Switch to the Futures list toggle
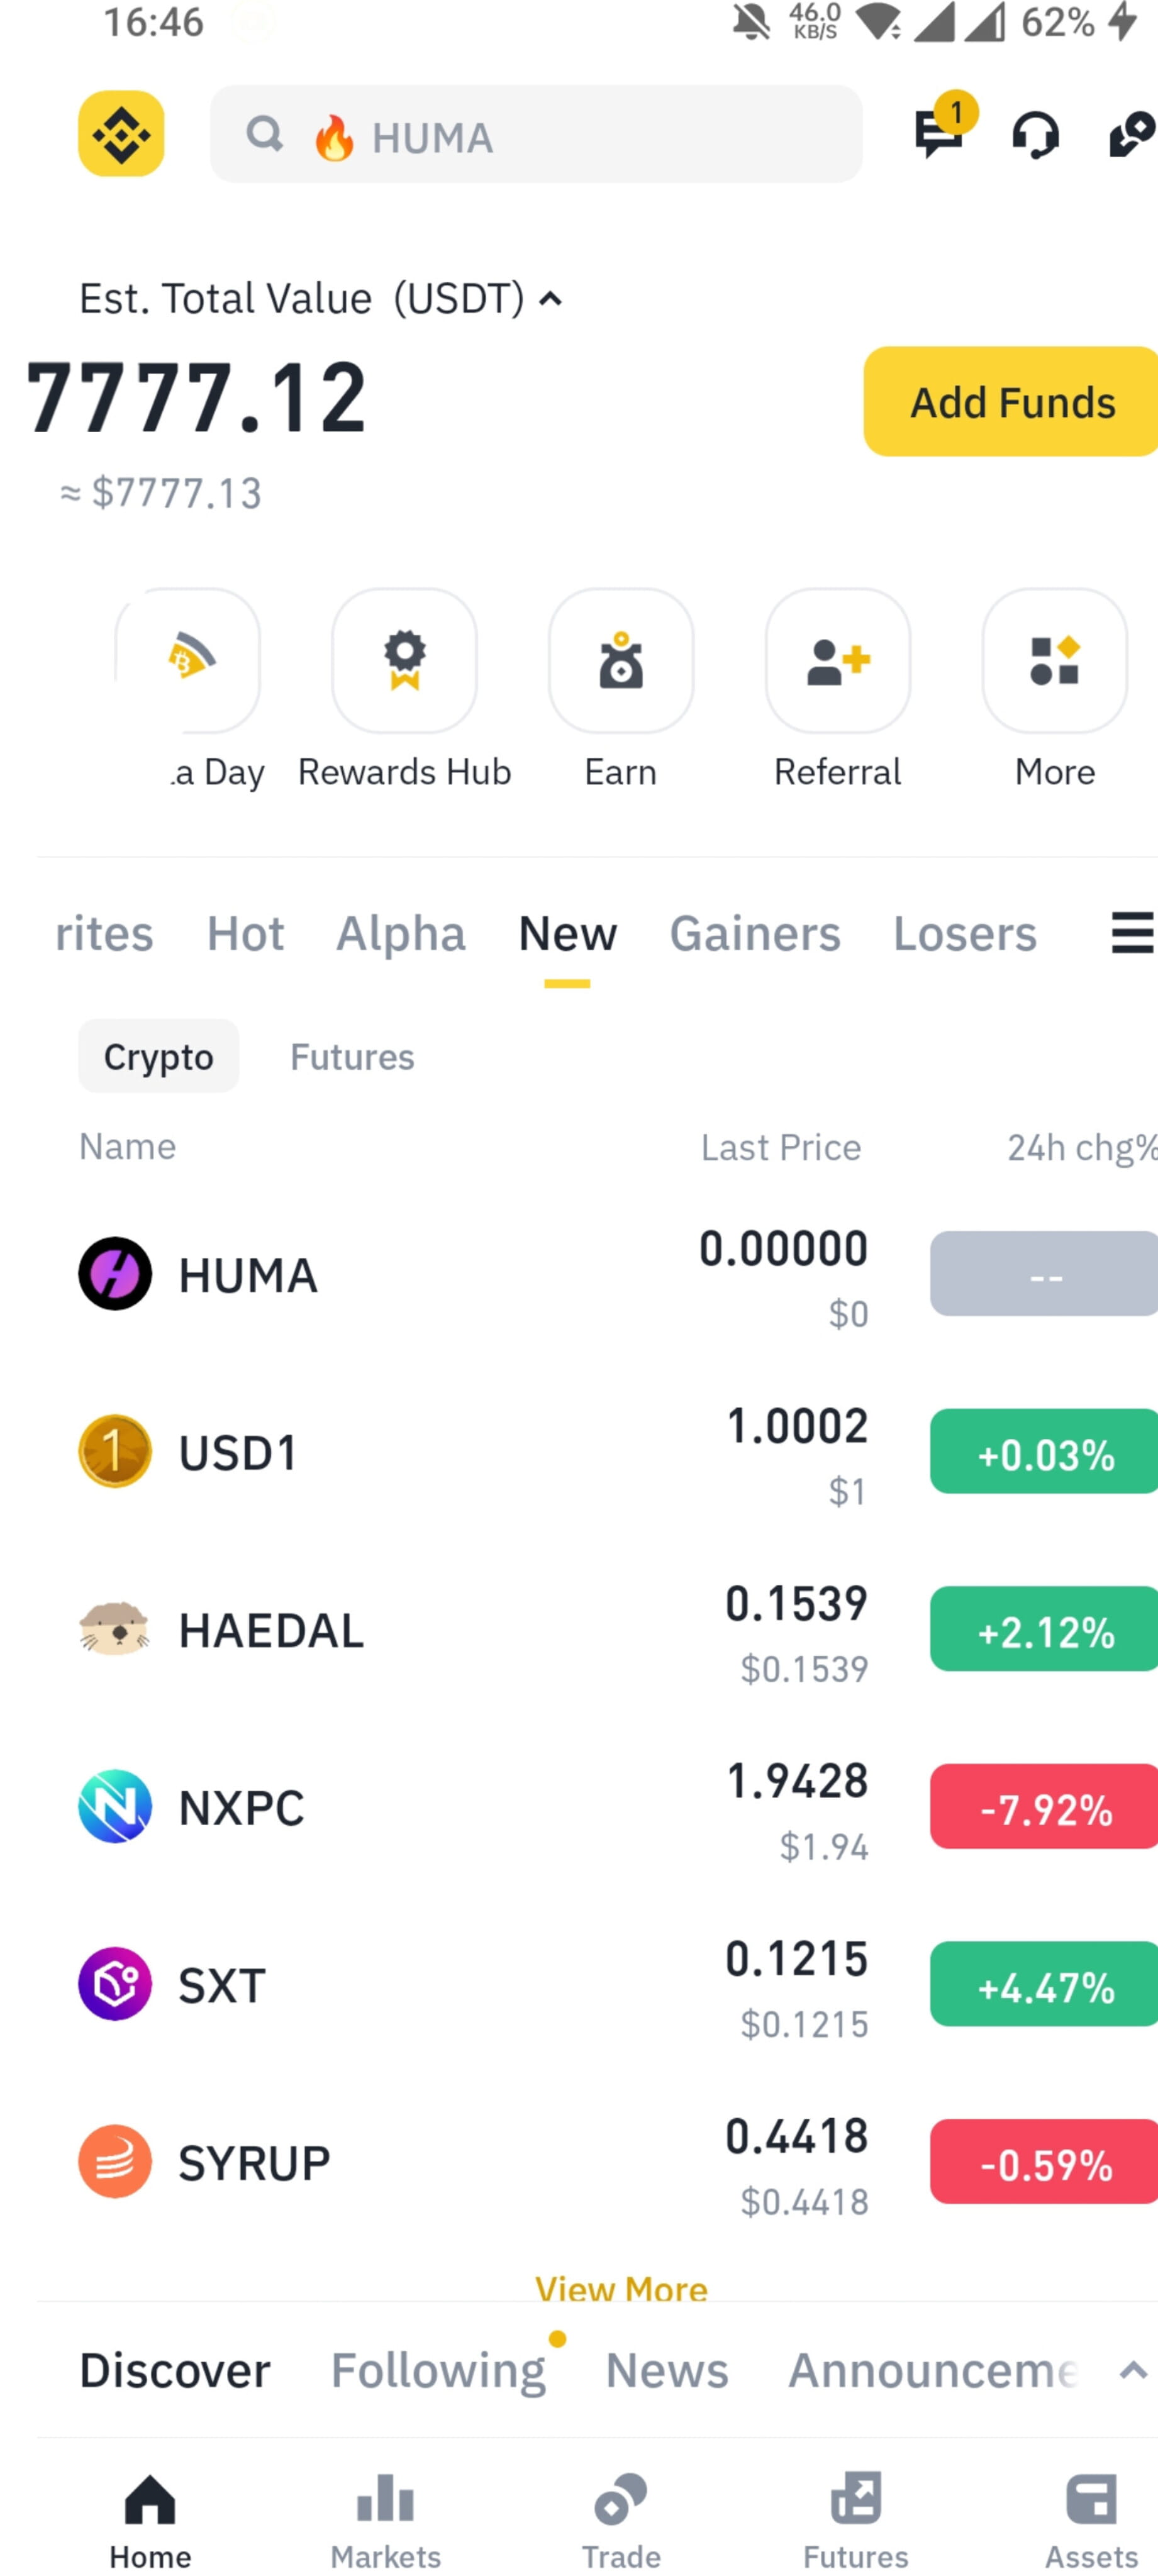The image size is (1158, 2576). point(352,1056)
